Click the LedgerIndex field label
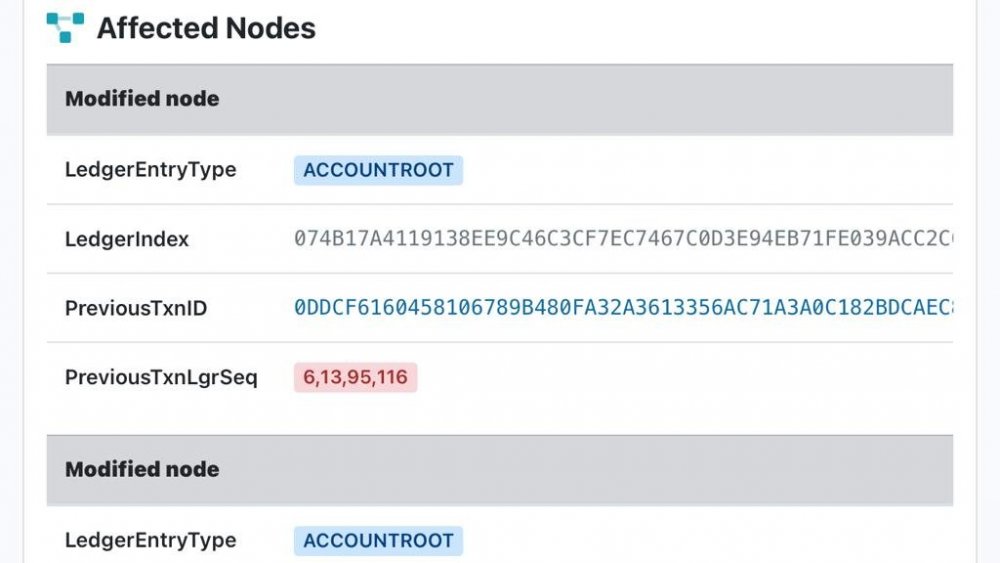The image size is (1000, 563). pyautogui.click(x=127, y=239)
